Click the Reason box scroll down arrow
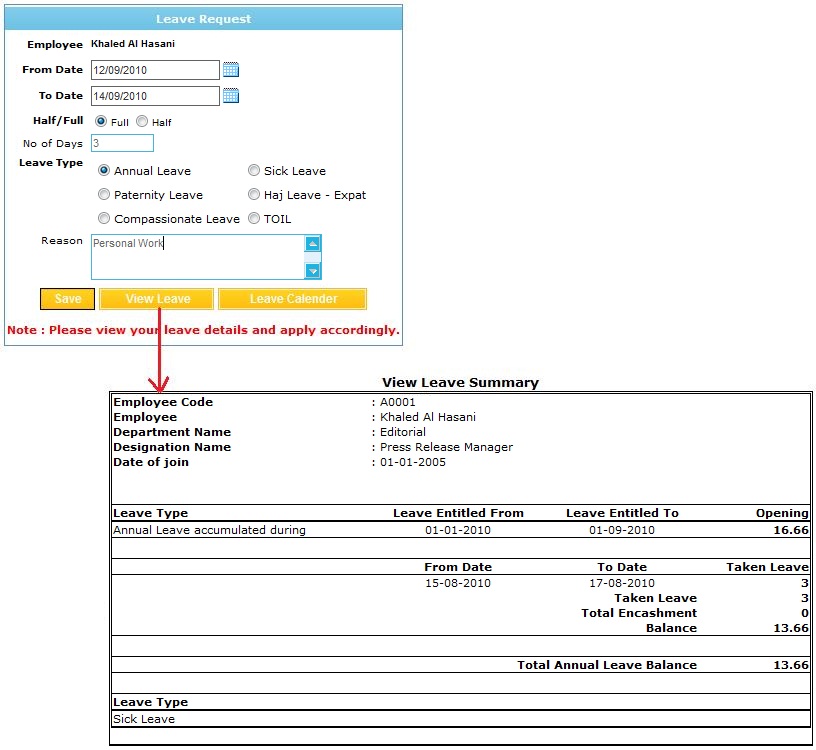 point(312,271)
